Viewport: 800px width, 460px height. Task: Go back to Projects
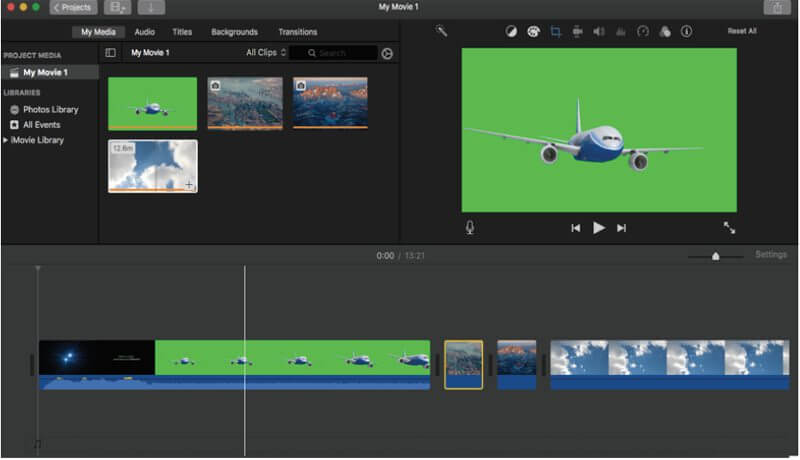coord(73,8)
